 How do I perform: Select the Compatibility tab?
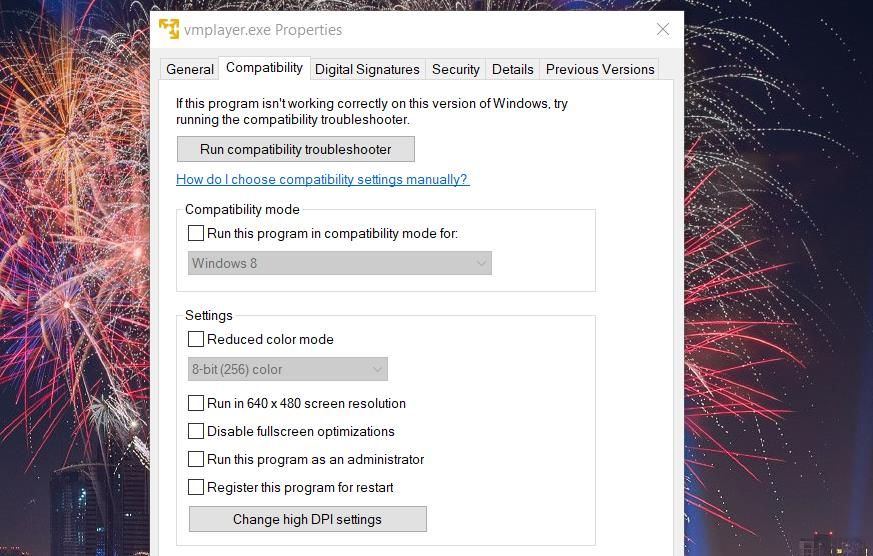pyautogui.click(x=264, y=67)
